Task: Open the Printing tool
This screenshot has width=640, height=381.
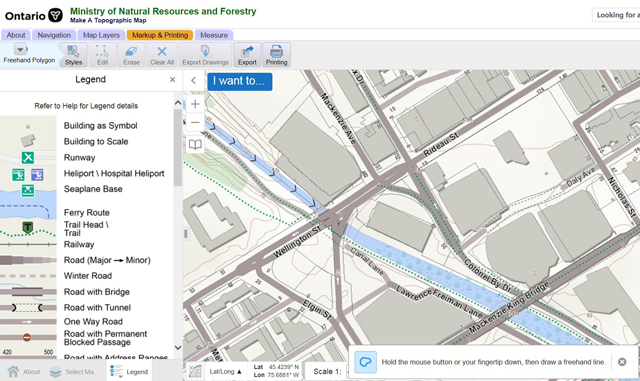Action: pyautogui.click(x=276, y=55)
